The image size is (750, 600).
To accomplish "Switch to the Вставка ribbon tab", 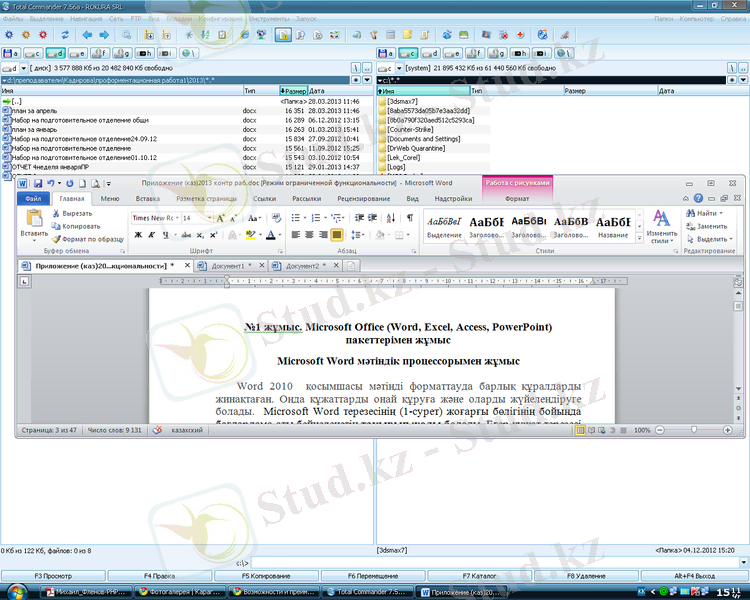I will pyautogui.click(x=147, y=199).
